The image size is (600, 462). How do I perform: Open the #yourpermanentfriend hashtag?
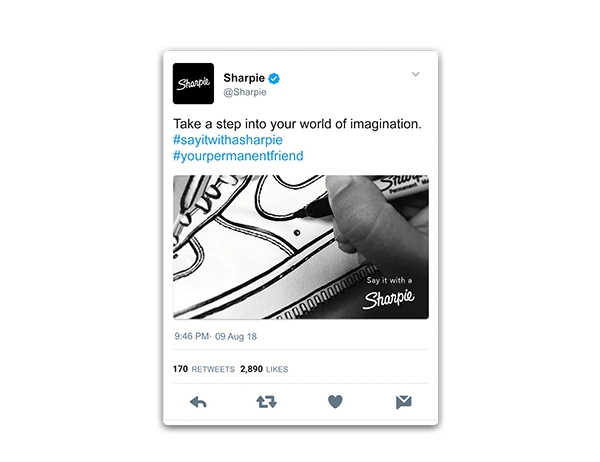238,156
